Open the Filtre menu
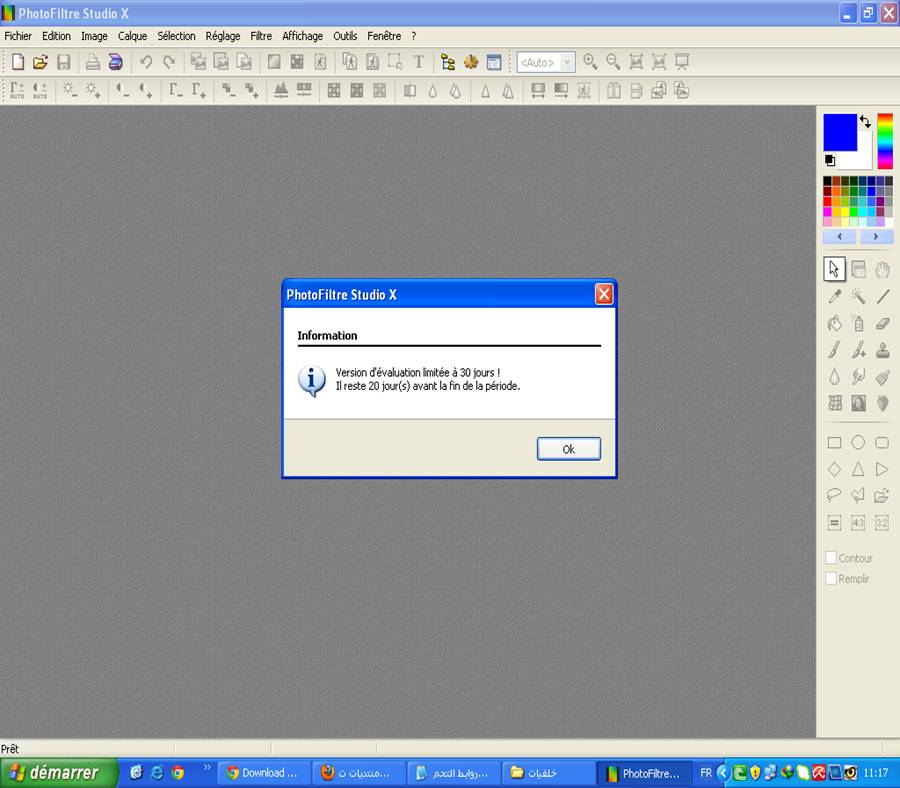This screenshot has height=788, width=900. pos(261,36)
